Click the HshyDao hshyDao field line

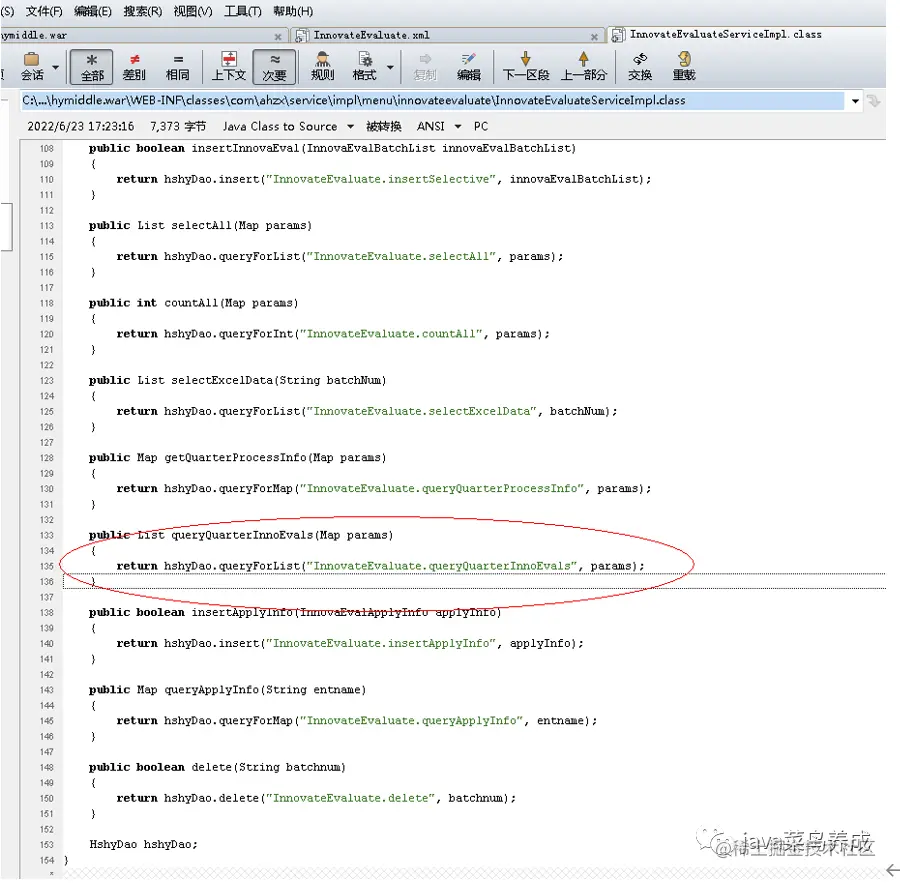143,845
